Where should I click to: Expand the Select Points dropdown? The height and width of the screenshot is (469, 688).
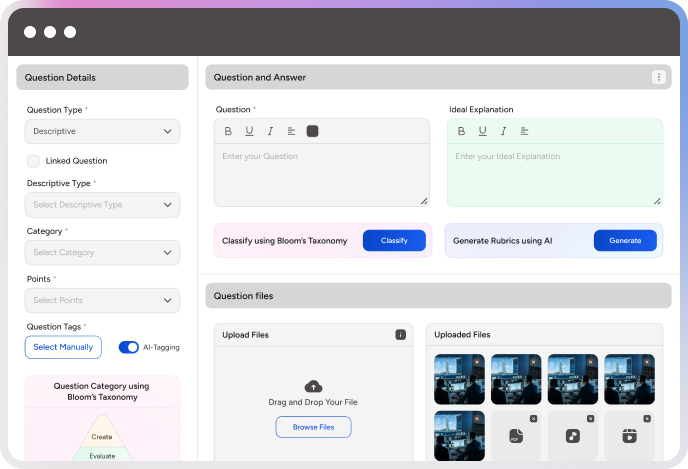102,300
